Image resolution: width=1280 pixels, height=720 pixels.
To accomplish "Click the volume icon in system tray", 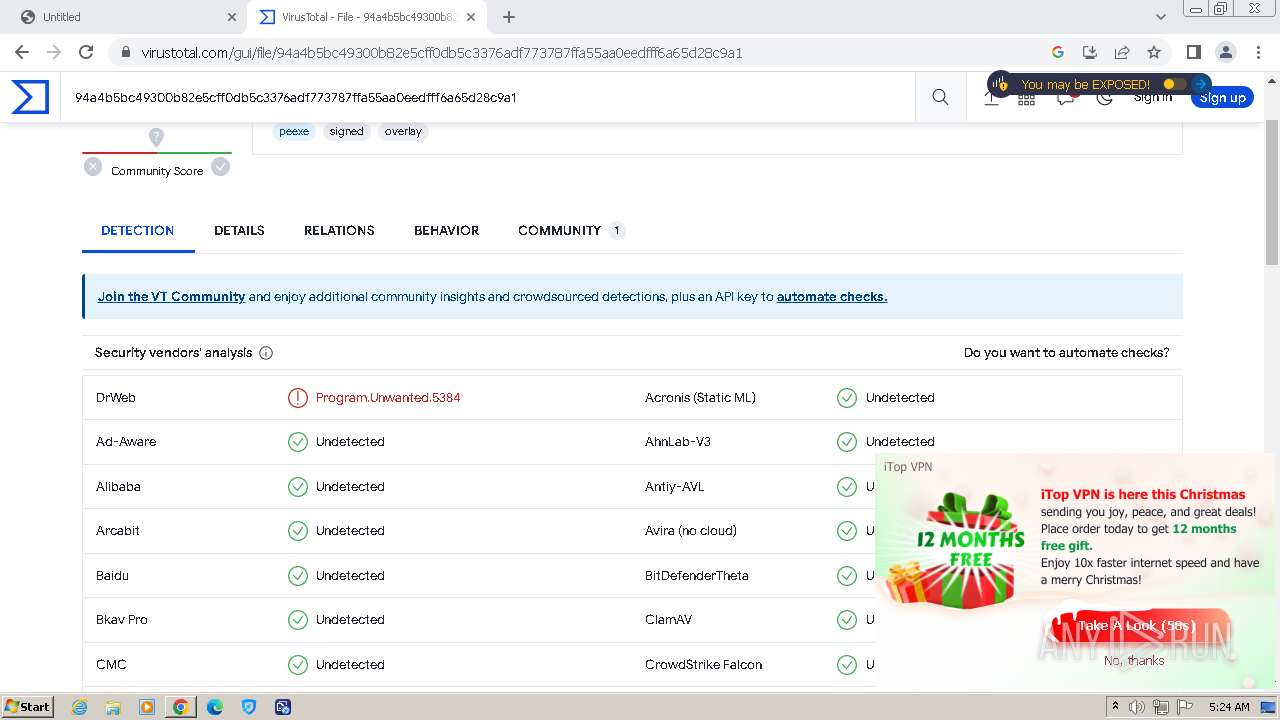I will click(x=1137, y=707).
